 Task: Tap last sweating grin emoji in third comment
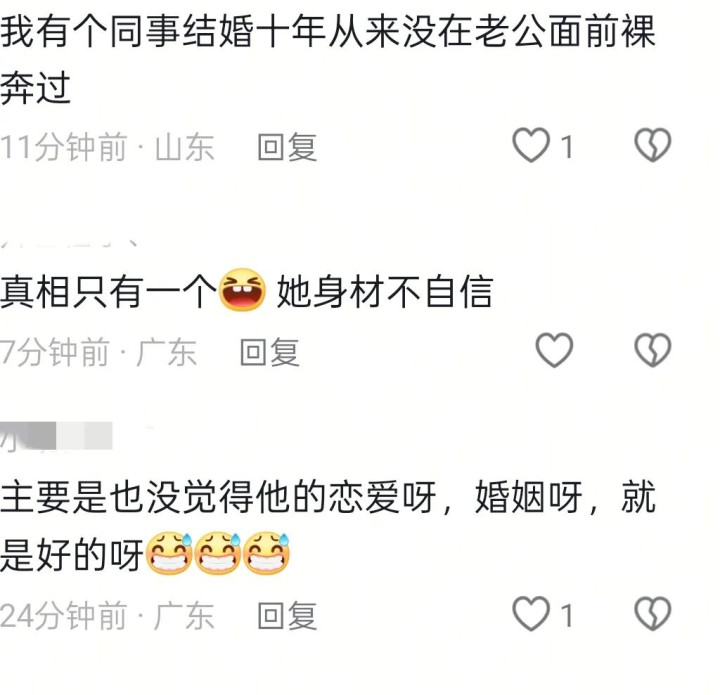tap(266, 554)
